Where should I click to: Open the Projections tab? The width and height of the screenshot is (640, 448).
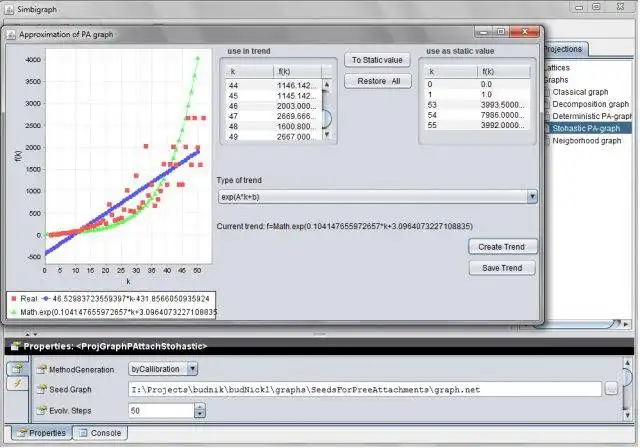click(564, 49)
